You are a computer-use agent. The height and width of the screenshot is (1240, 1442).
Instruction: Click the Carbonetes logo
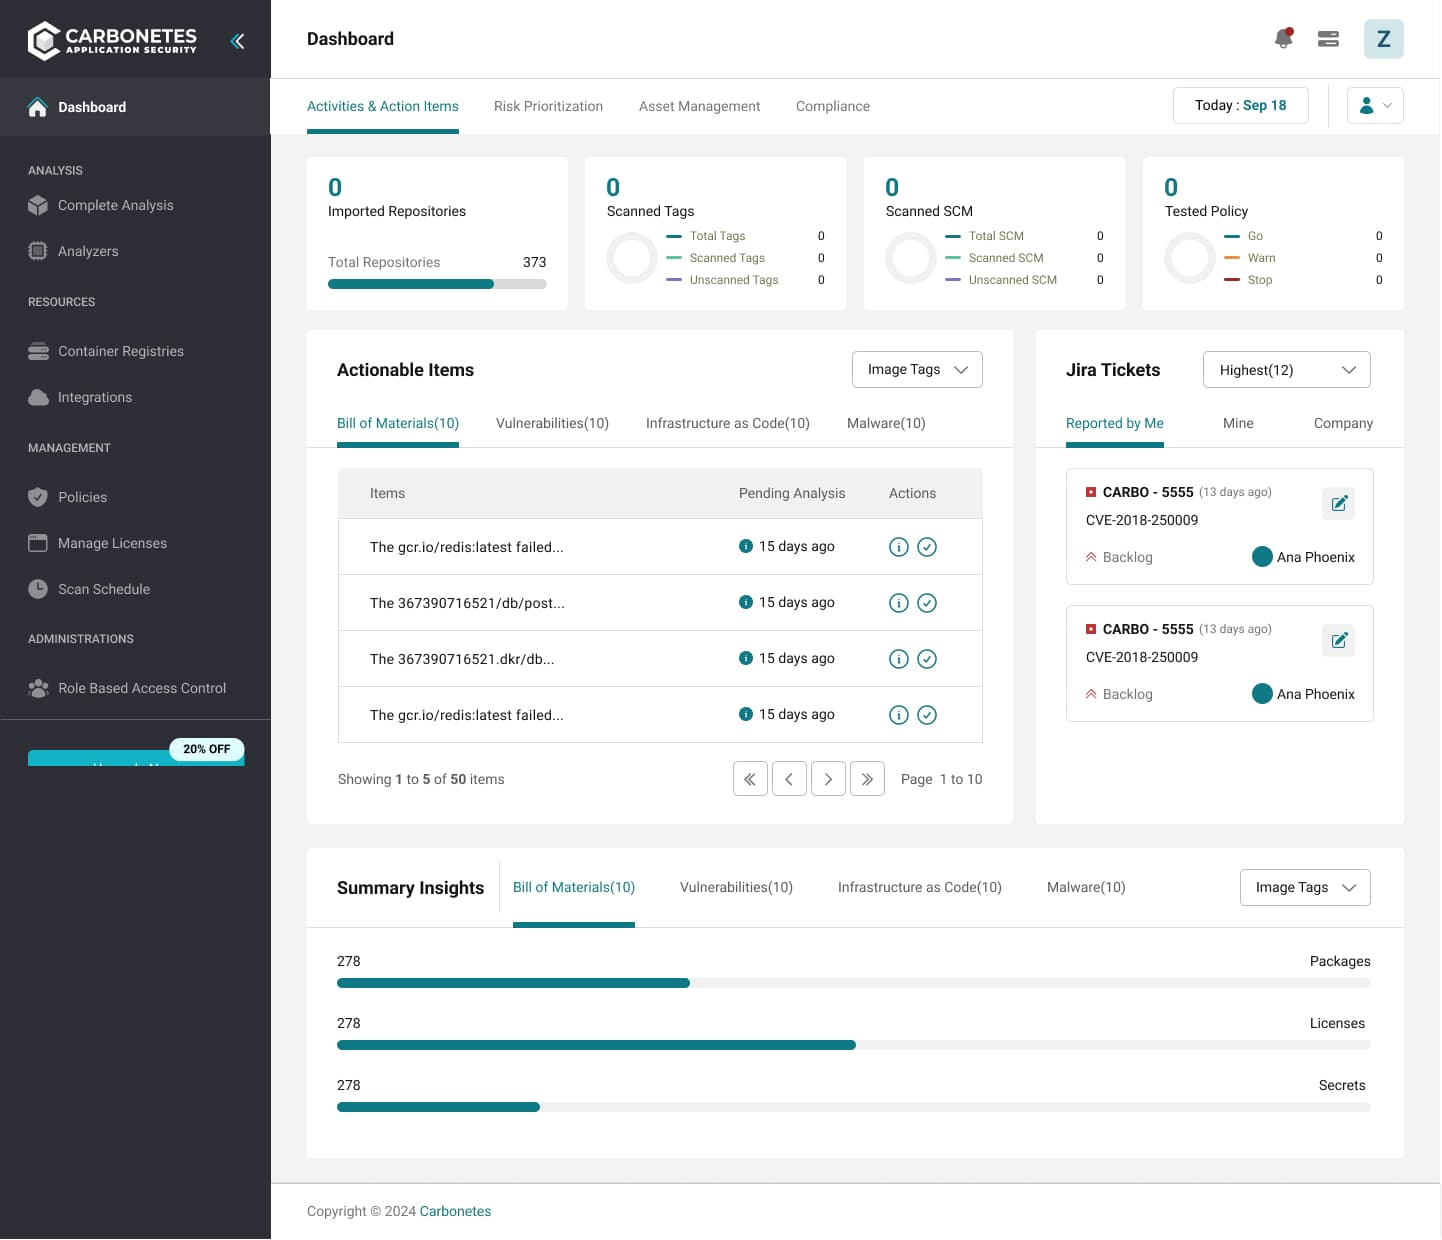point(112,41)
